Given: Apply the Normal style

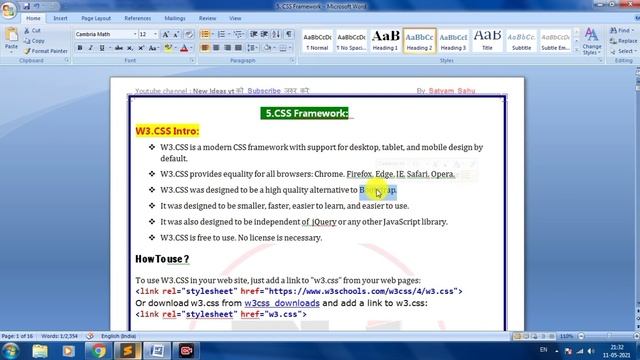Looking at the screenshot, I should point(317,40).
